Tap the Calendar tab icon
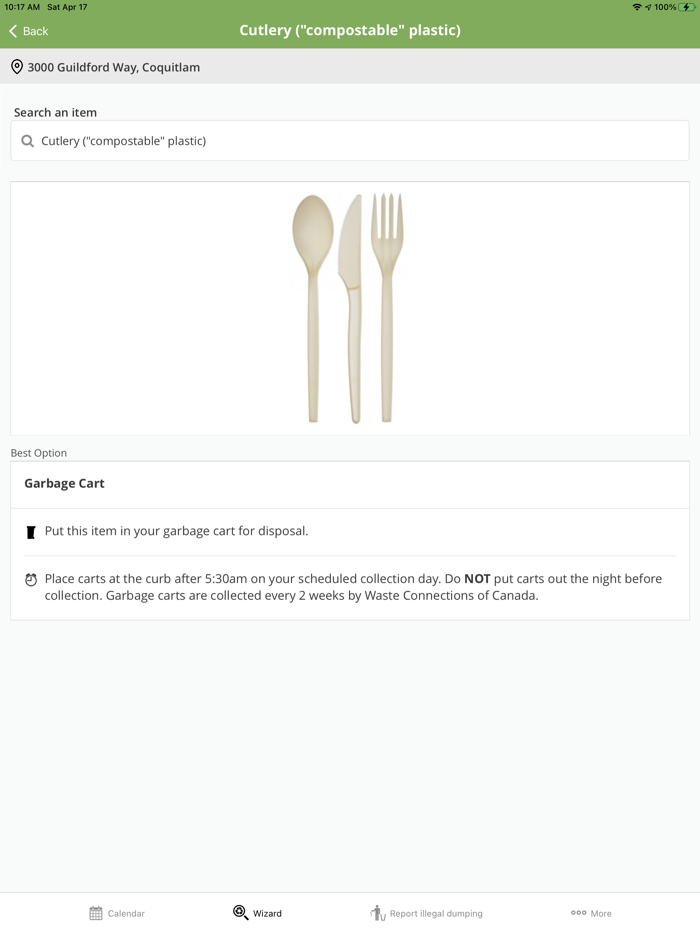Screen dimensions: 700x934 (96, 913)
